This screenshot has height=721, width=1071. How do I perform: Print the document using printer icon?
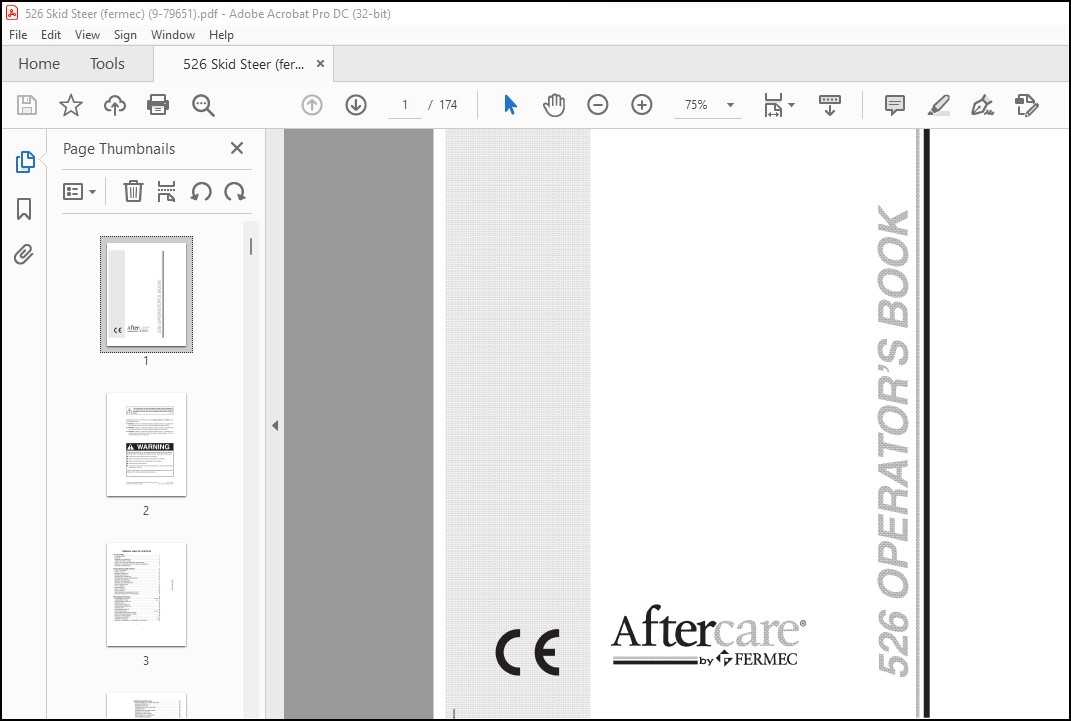[x=158, y=105]
